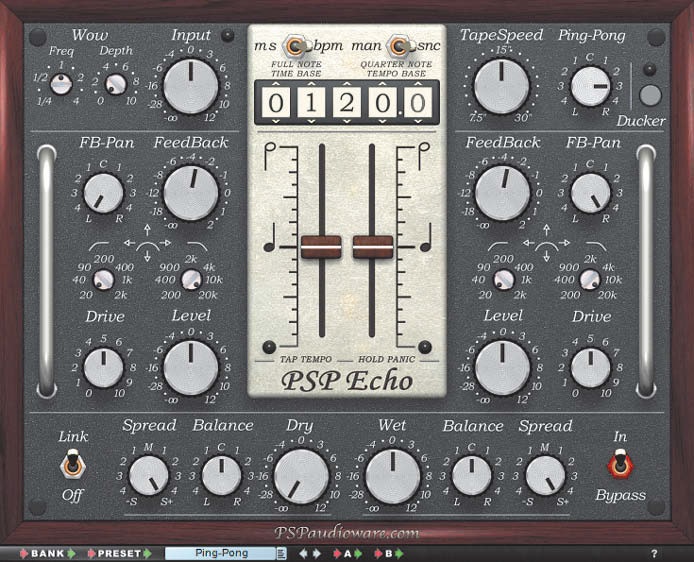Click the HOLD PANIC black button

(x=425, y=347)
